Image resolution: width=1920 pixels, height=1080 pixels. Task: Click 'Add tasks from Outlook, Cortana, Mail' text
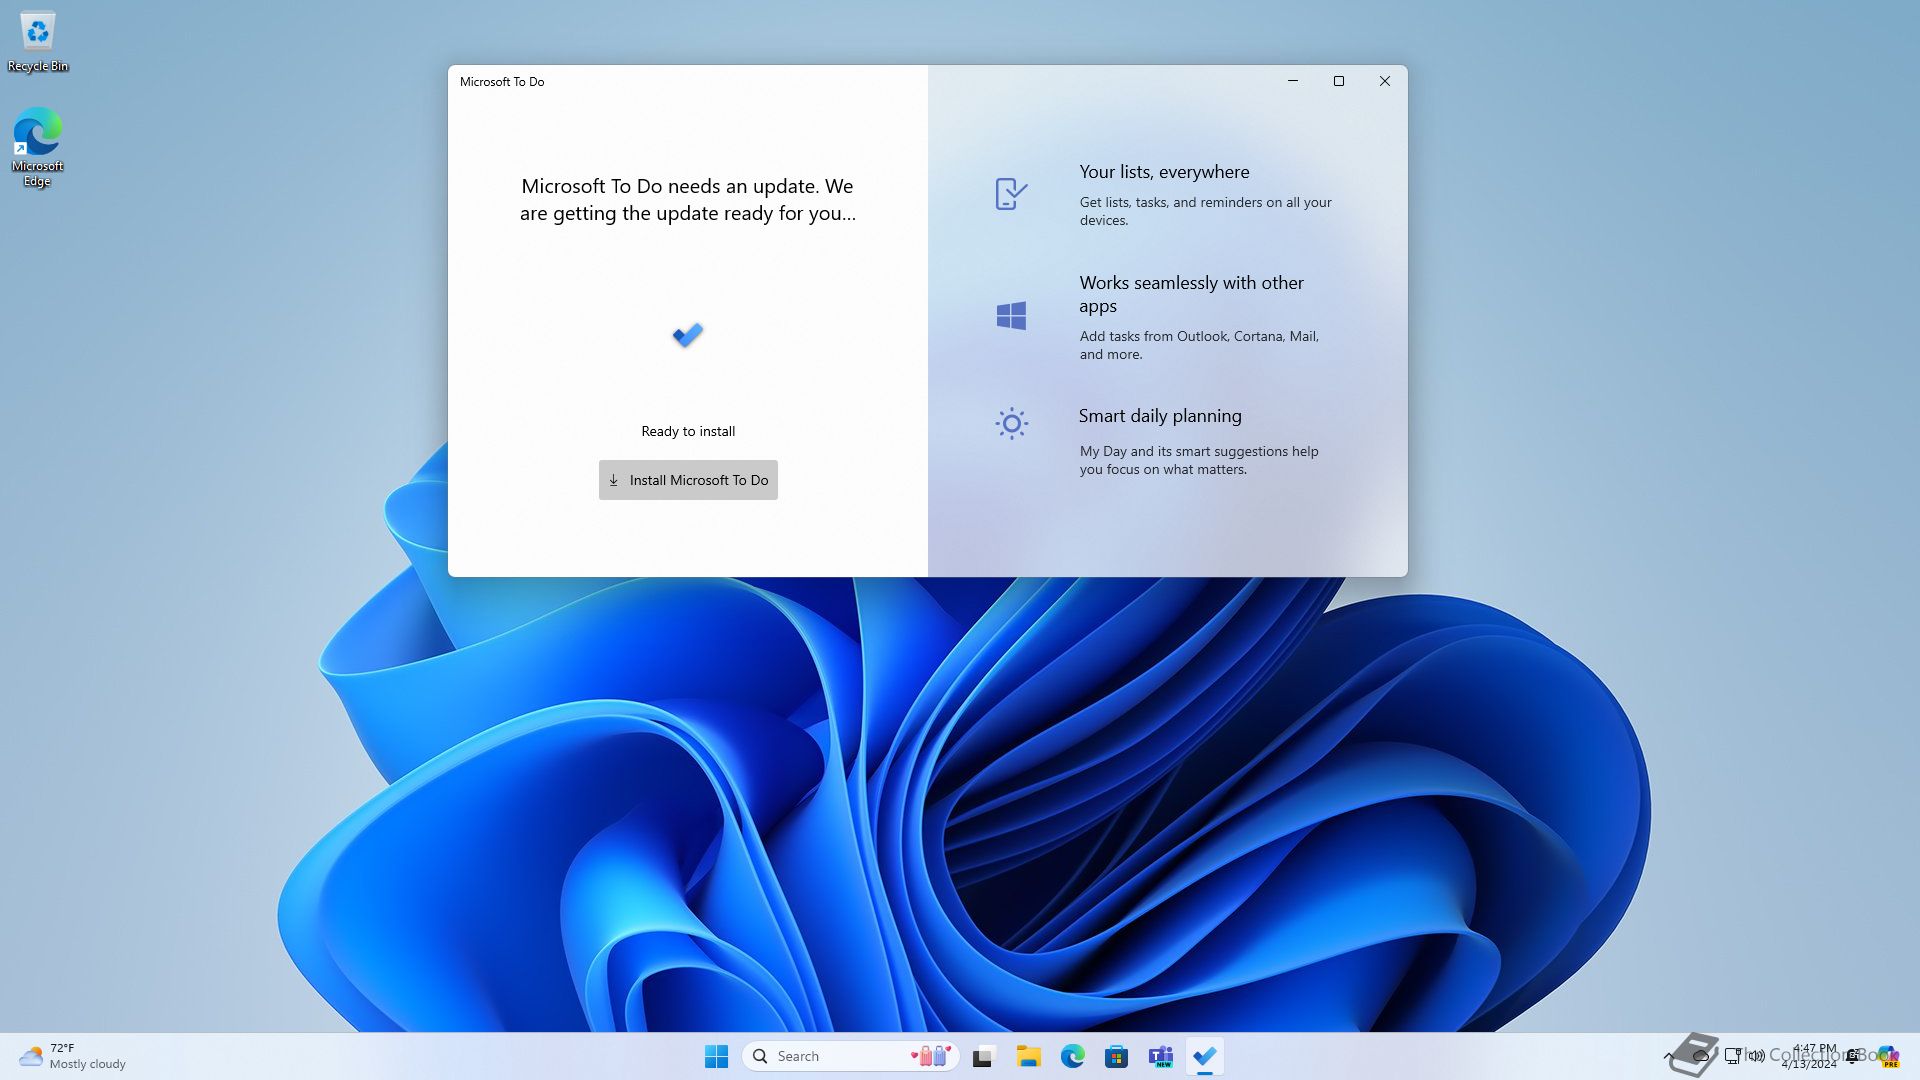tap(1199, 345)
